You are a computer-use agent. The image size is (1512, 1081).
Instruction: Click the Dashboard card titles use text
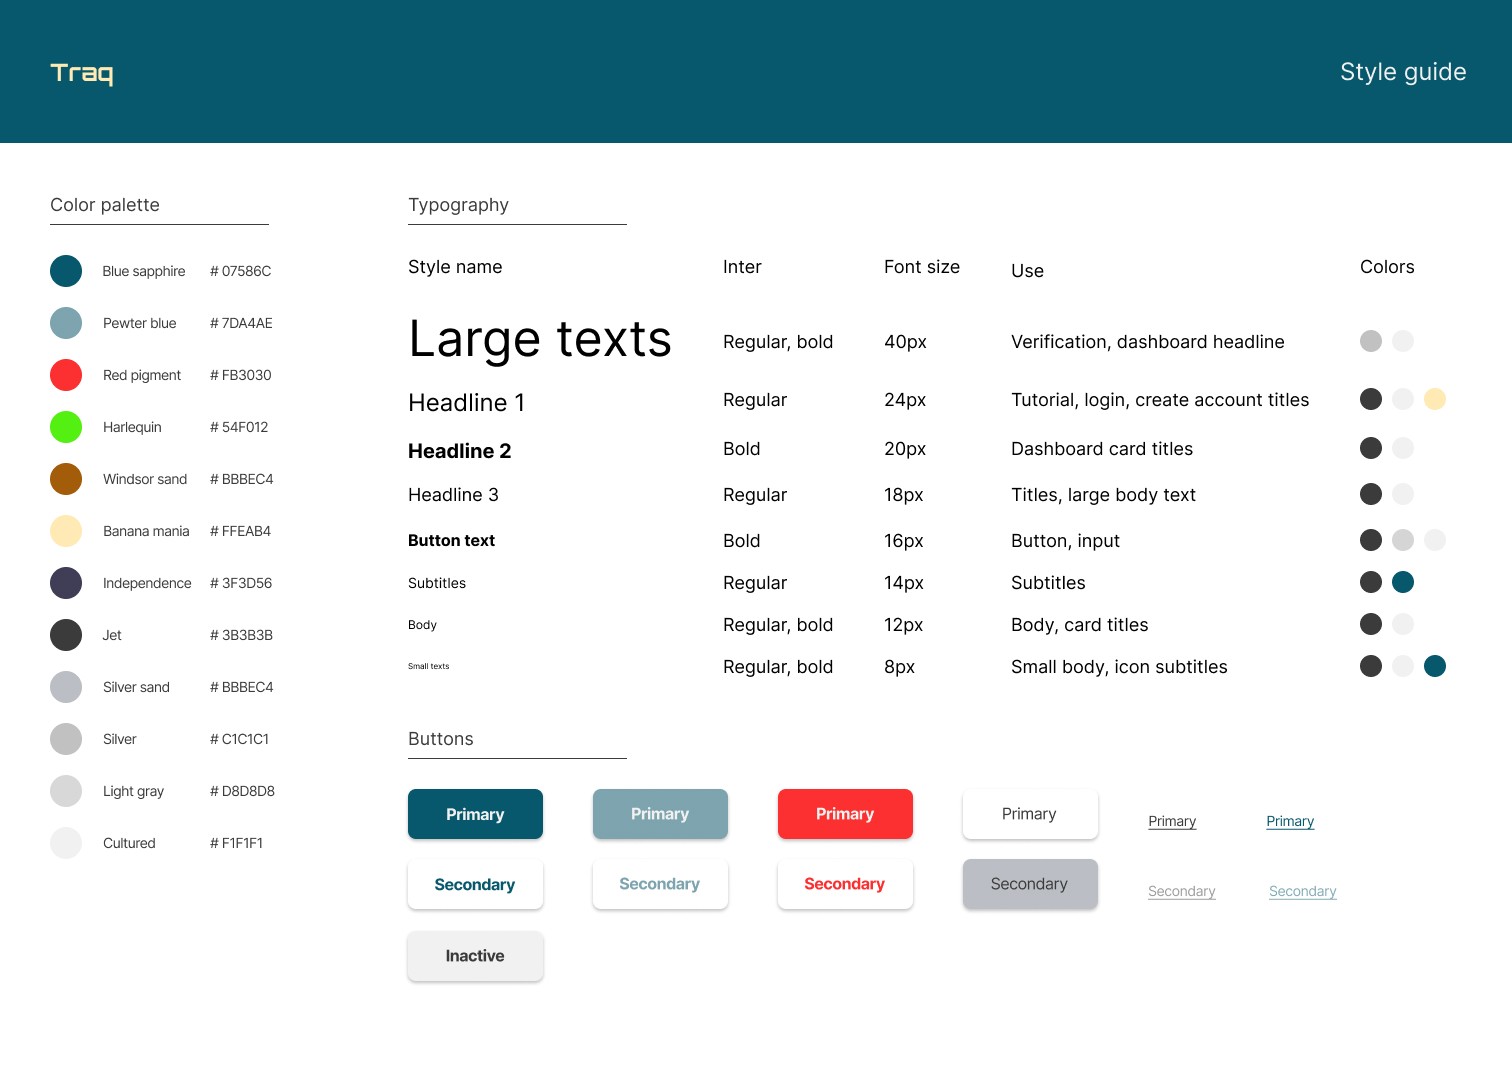(1102, 449)
